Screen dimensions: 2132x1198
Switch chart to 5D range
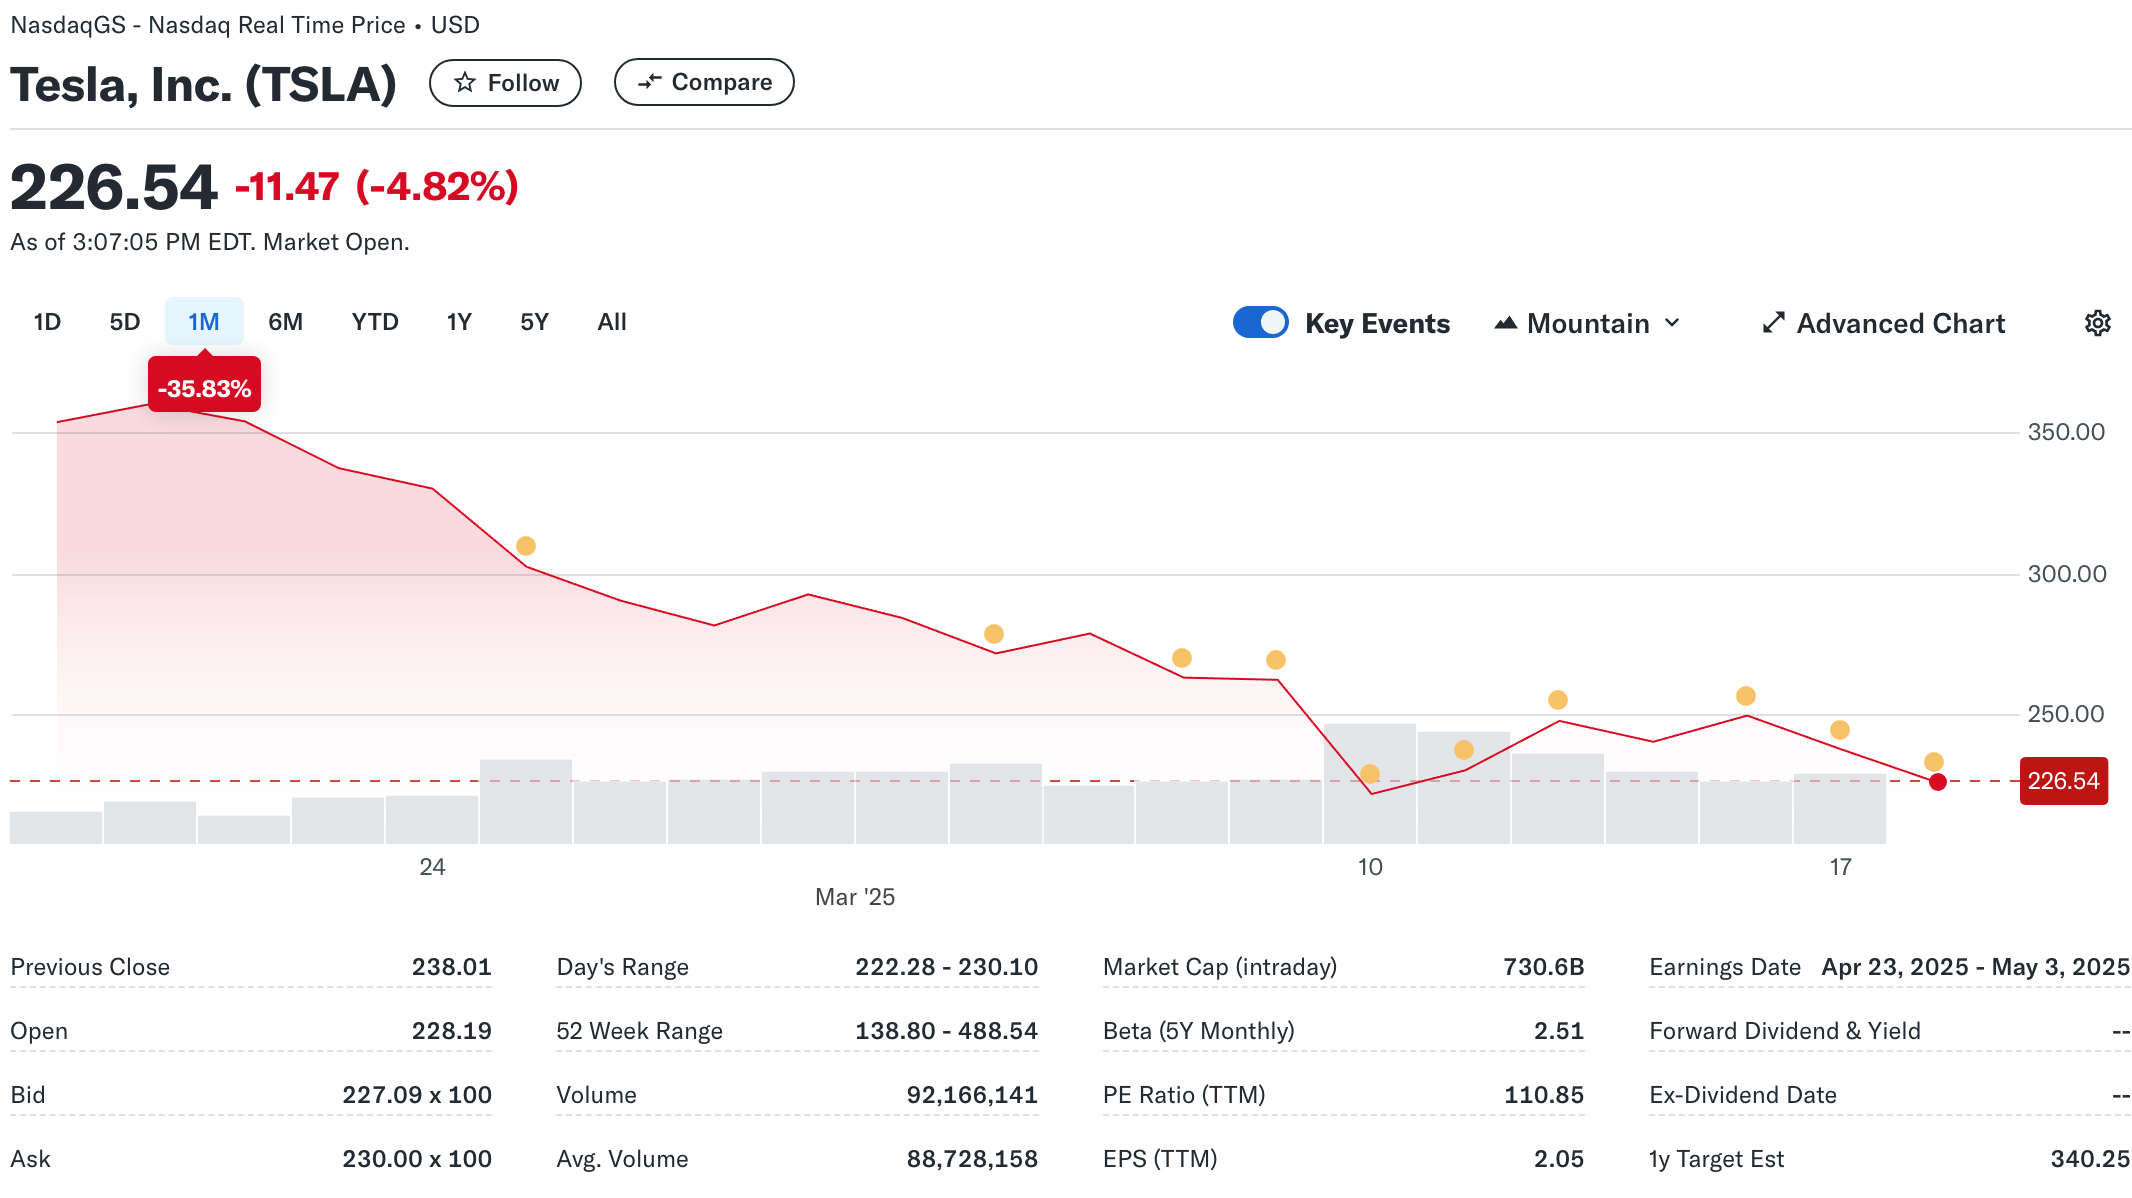125,322
